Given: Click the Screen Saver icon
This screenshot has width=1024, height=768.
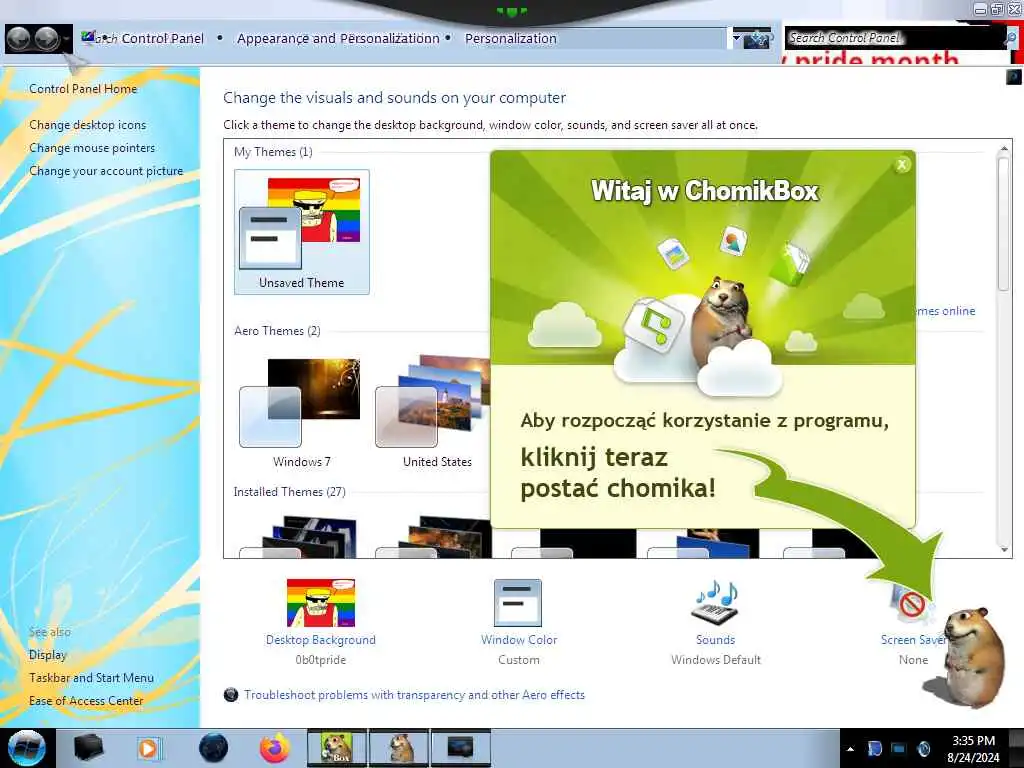Looking at the screenshot, I should point(912,604).
